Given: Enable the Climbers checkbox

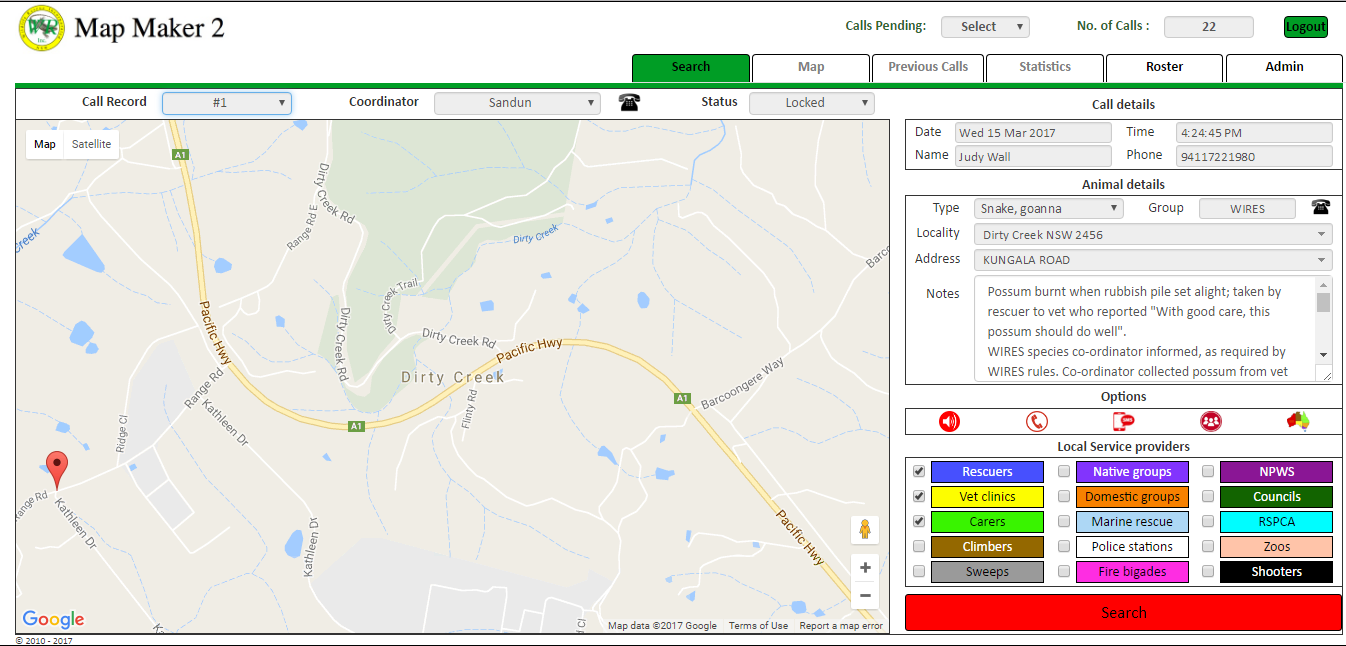Looking at the screenshot, I should pyautogui.click(x=919, y=546).
